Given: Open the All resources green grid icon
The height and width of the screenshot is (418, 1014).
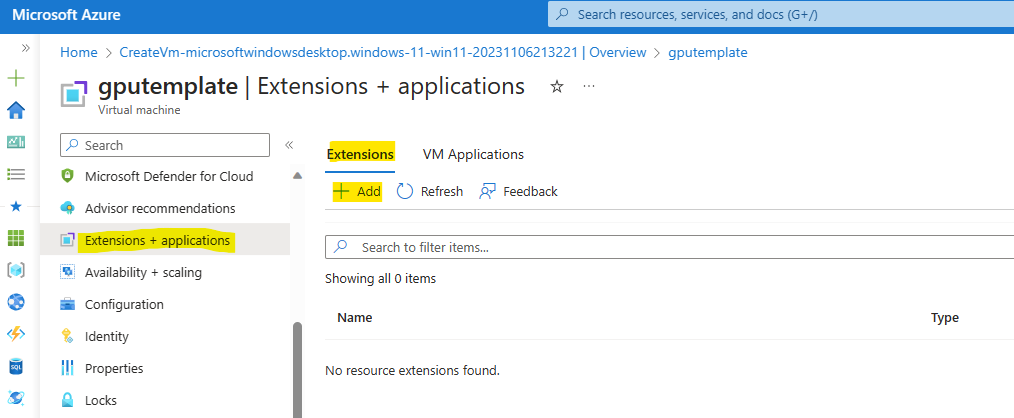Looking at the screenshot, I should tap(16, 238).
